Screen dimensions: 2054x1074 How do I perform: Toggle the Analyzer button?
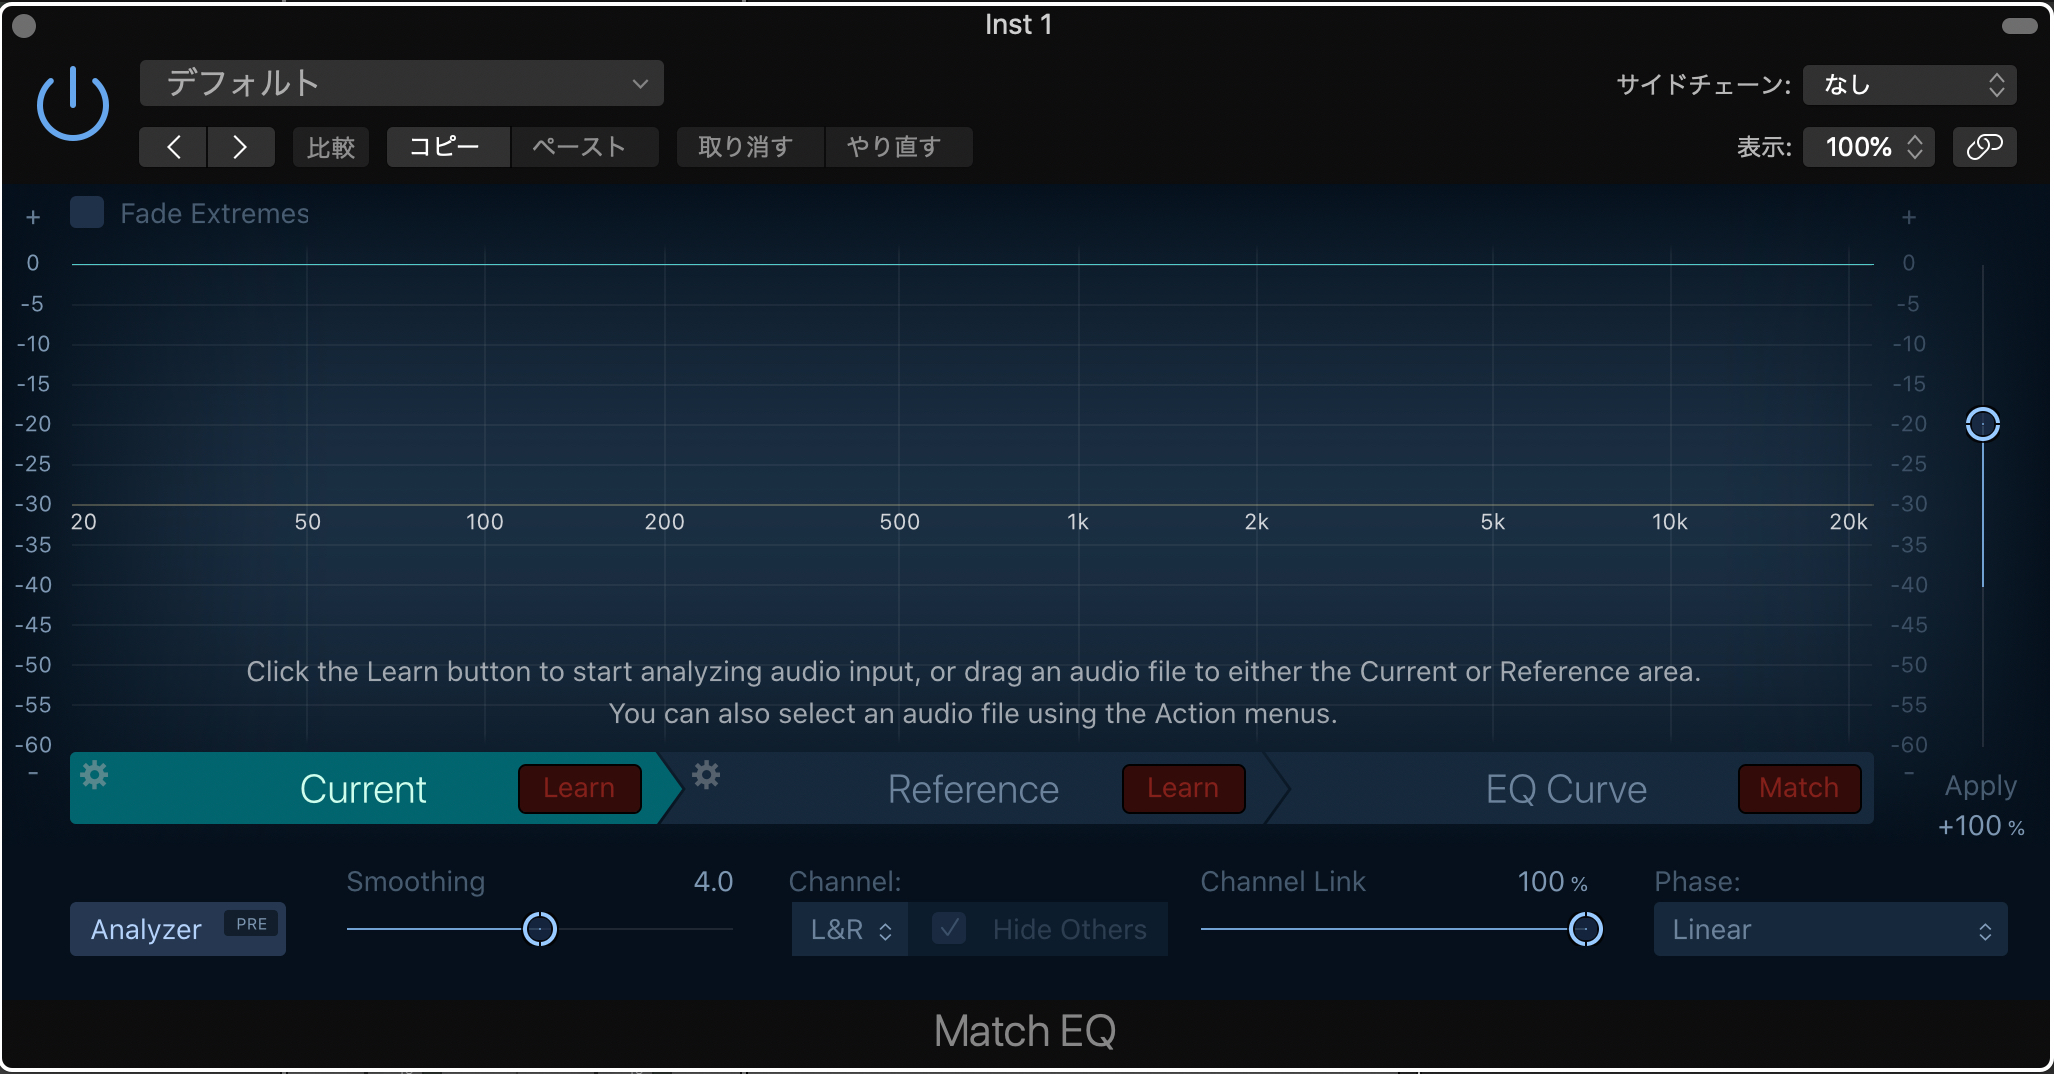(x=178, y=929)
